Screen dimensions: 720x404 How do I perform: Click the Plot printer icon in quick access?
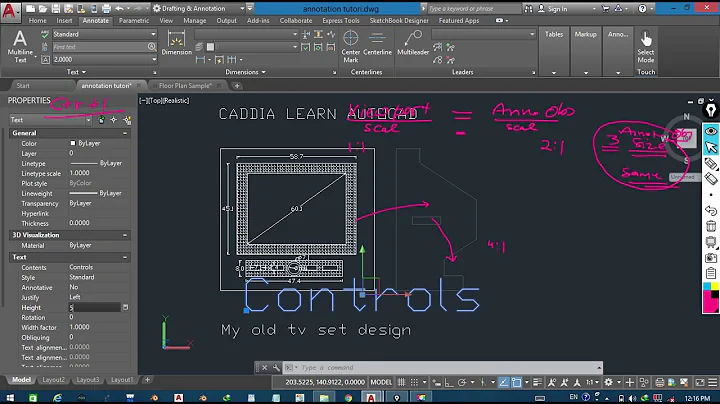[x=106, y=8]
